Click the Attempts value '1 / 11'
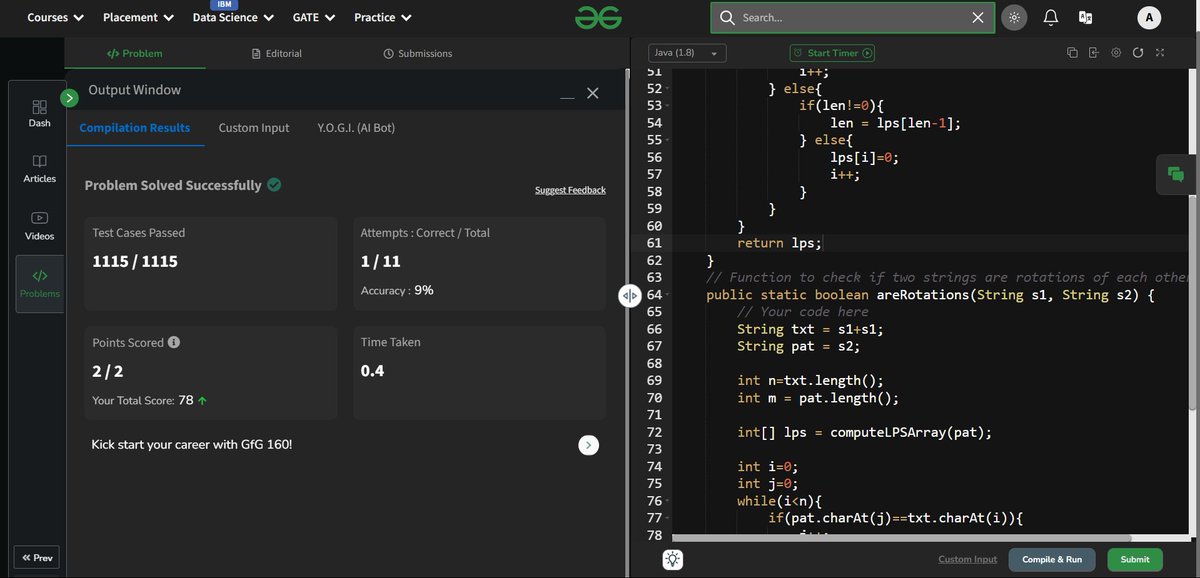The width and height of the screenshot is (1200, 578). 382,262
